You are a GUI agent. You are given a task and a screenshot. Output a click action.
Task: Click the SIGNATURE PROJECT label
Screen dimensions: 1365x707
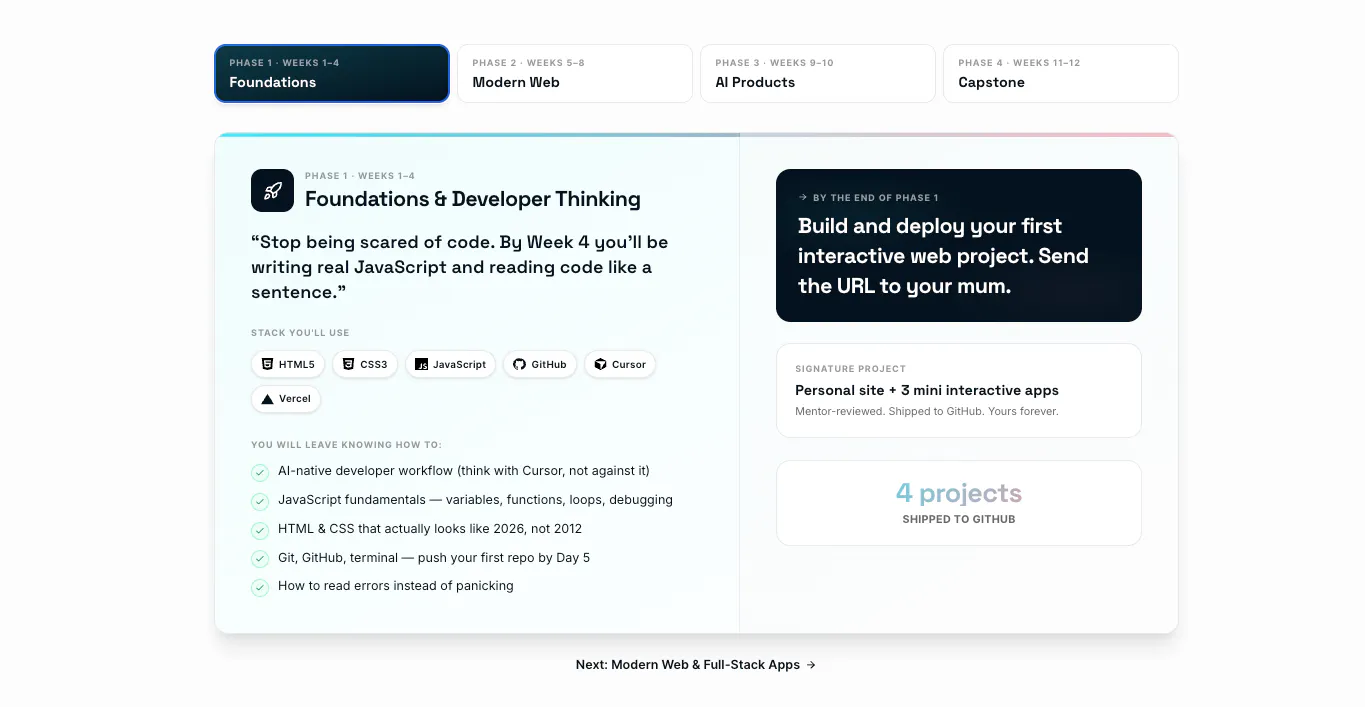tap(850, 369)
